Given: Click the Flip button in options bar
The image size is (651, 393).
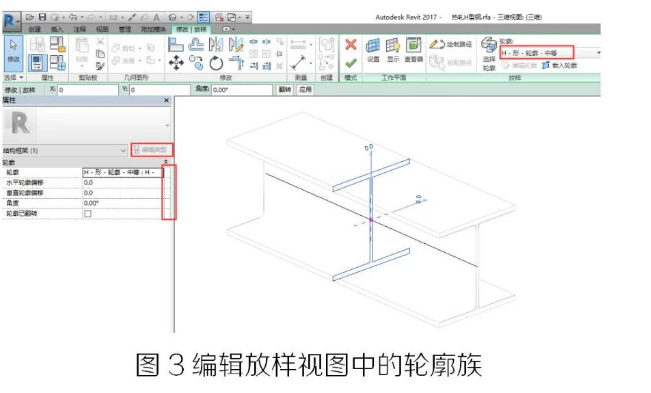Looking at the screenshot, I should click(x=285, y=89).
